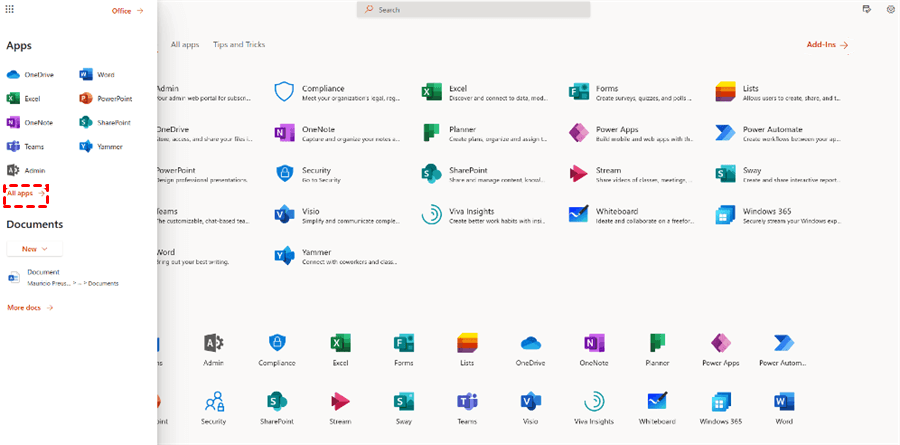
Task: Open Power Apps with 'Build mobile and web apps' description
Action: tap(631, 134)
